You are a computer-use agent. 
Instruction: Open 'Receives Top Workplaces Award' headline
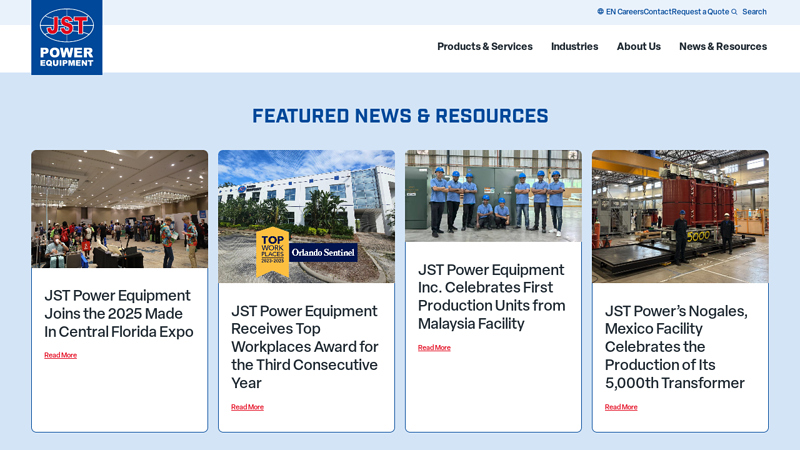tap(305, 347)
